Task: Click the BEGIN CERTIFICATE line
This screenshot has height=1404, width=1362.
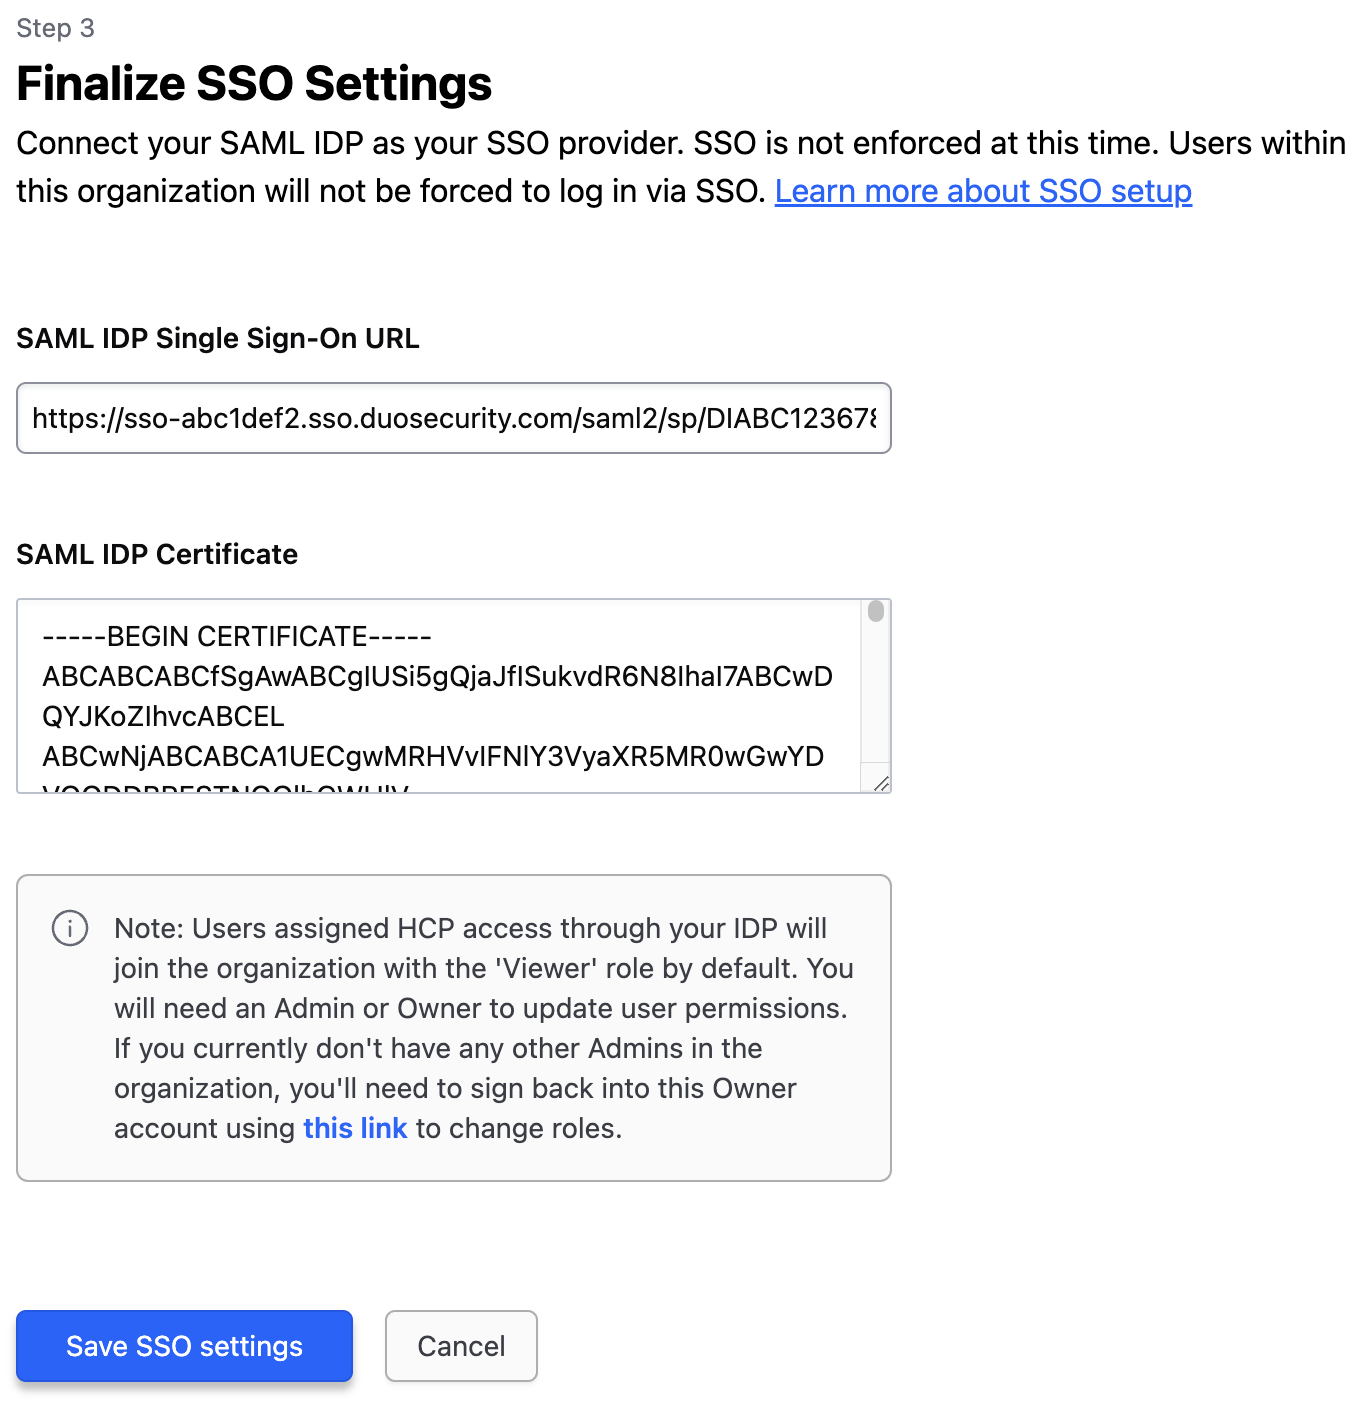Action: [x=237, y=636]
